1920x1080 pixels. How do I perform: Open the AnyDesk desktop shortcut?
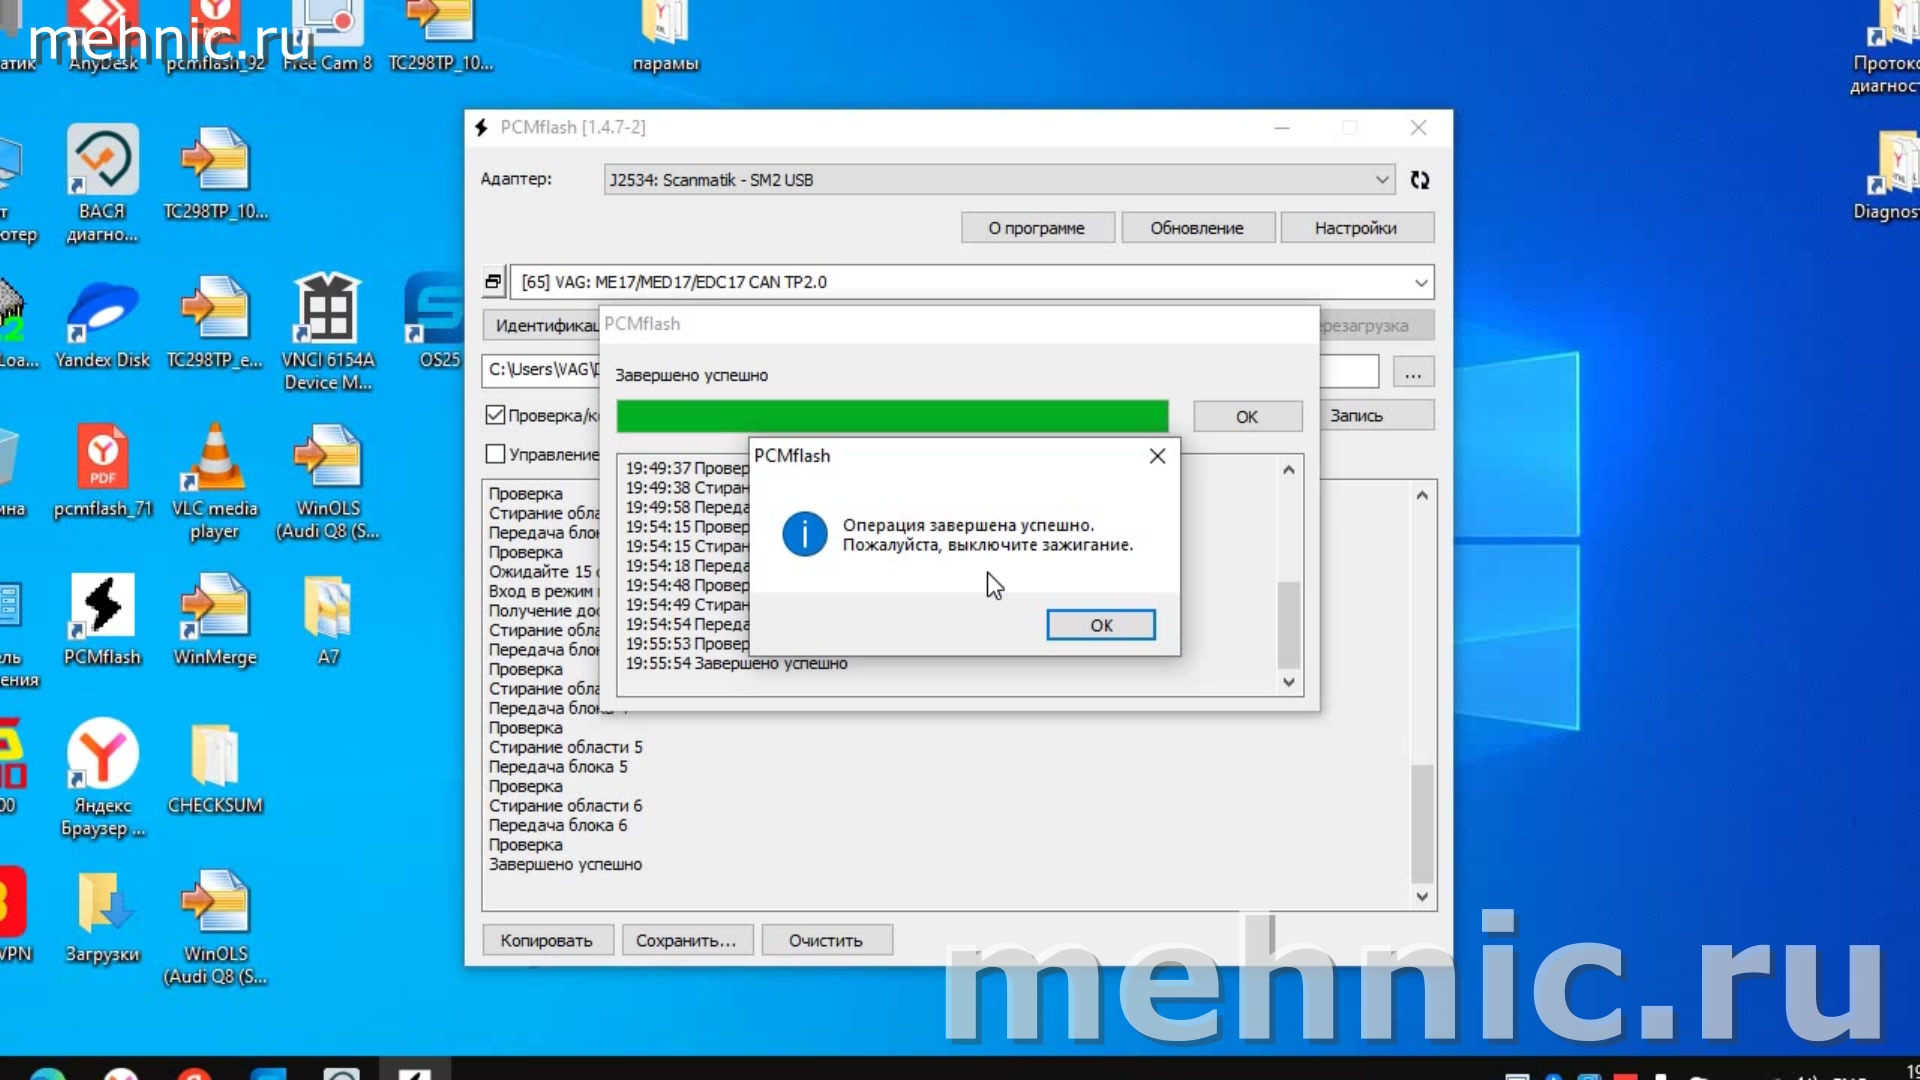103,38
